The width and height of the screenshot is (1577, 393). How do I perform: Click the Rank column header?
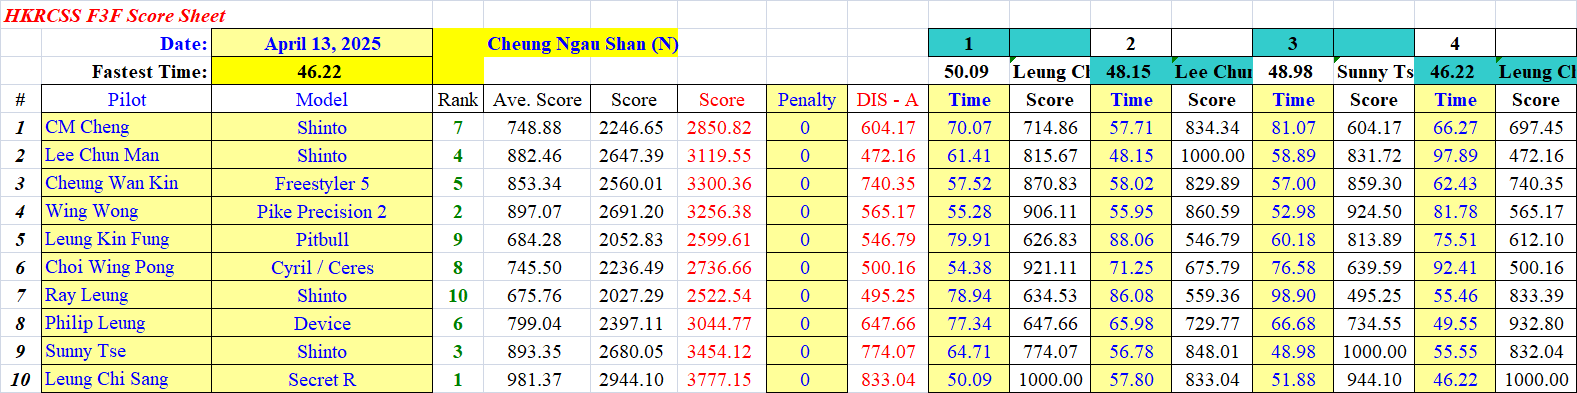coord(458,99)
